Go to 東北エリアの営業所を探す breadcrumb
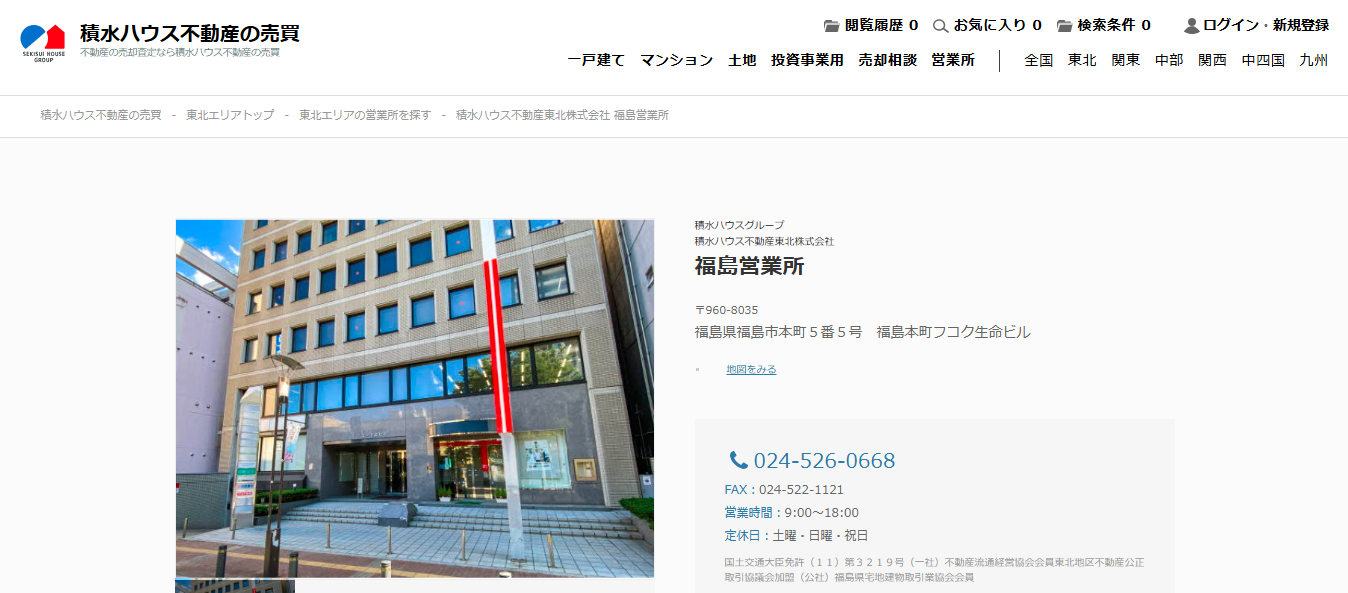This screenshot has width=1348, height=593. click(x=365, y=115)
